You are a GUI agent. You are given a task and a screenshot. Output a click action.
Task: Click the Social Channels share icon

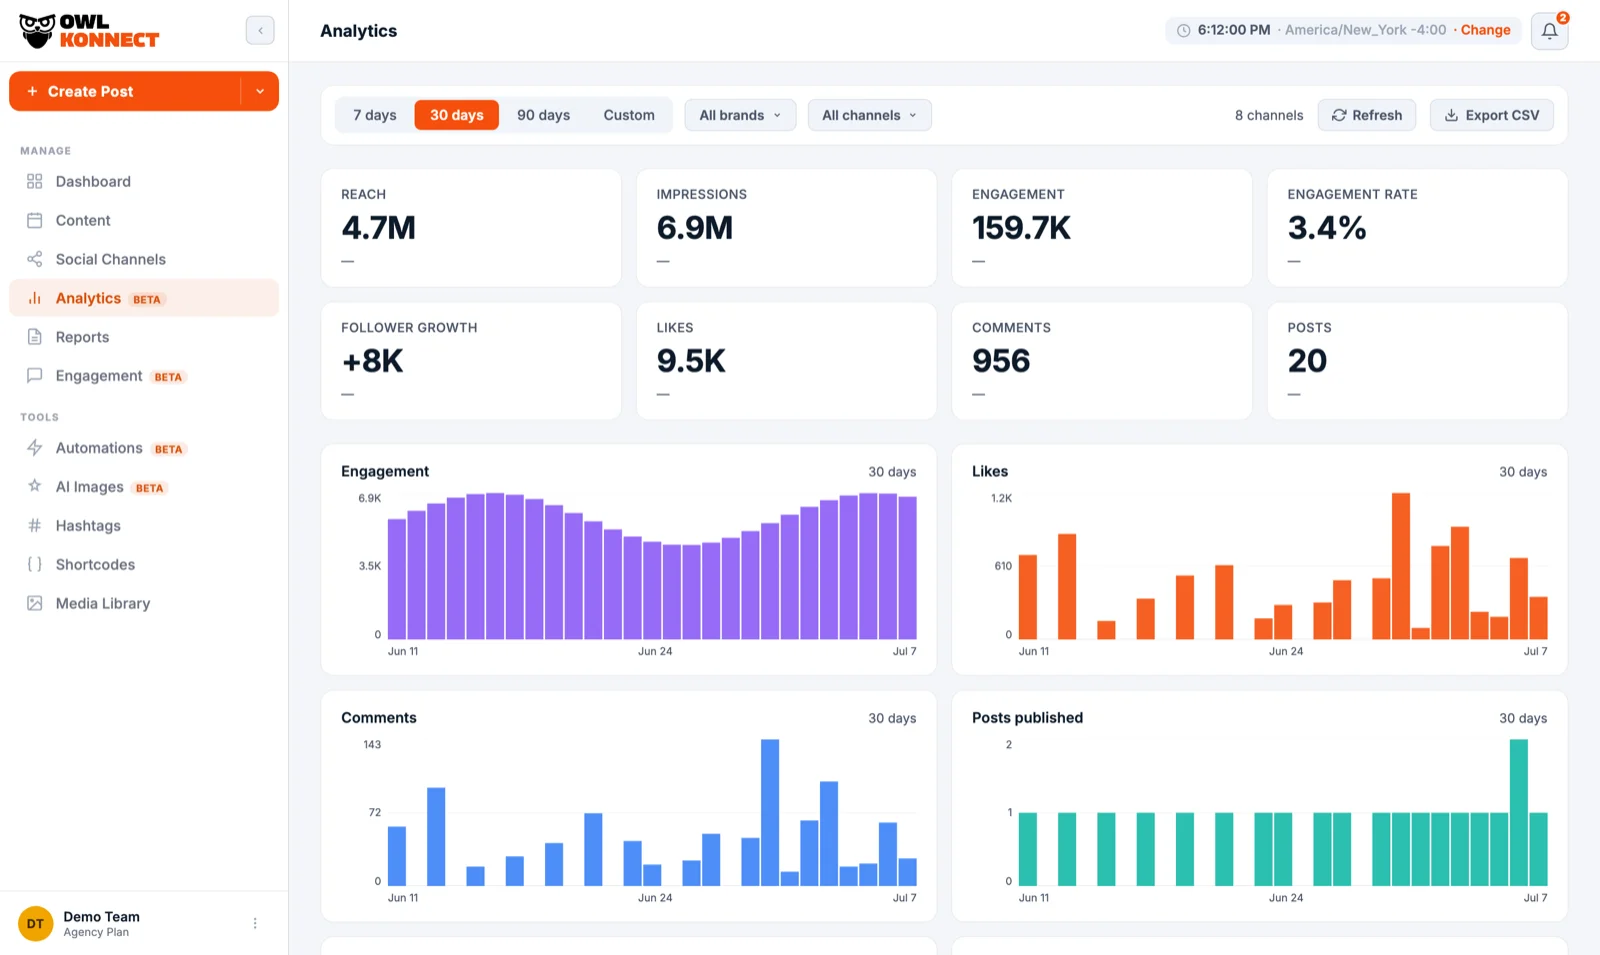[x=35, y=259]
